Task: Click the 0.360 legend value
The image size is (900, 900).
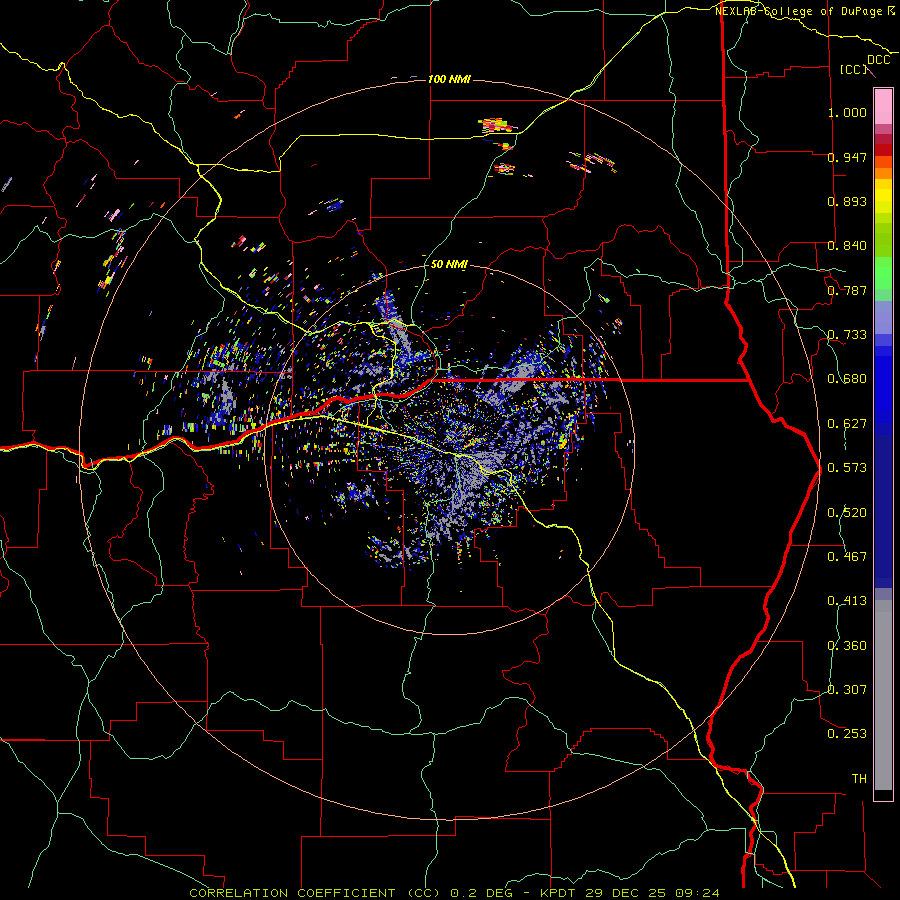Action: [x=847, y=646]
